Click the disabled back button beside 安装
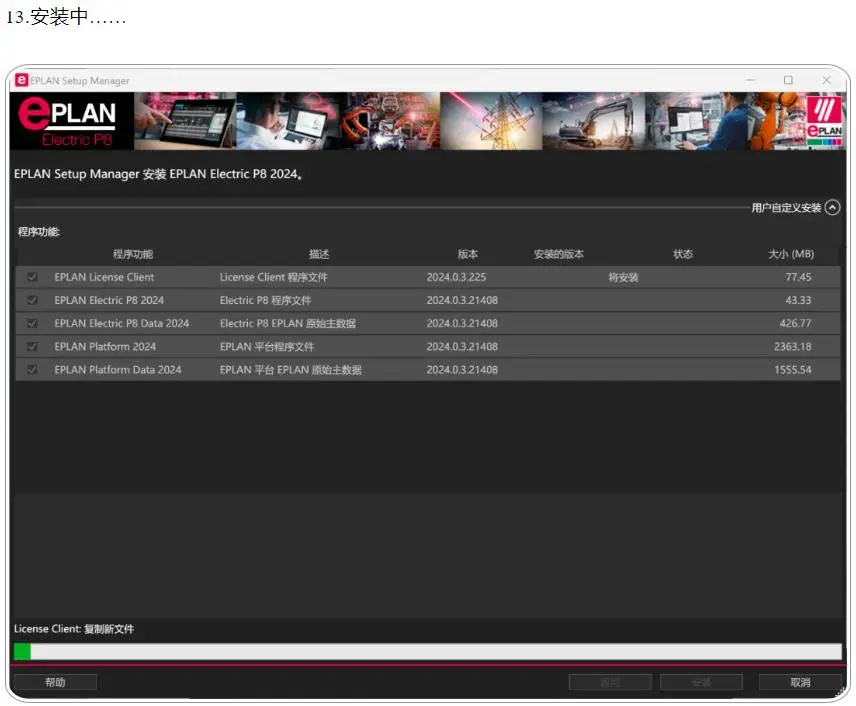The height and width of the screenshot is (706, 856). click(x=610, y=683)
